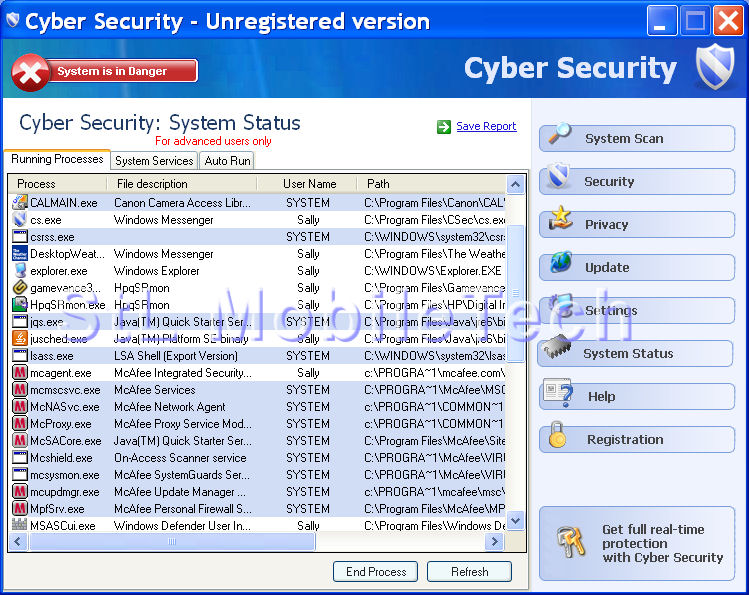This screenshot has width=749, height=595.
Task: Click the Refresh button
Action: click(469, 572)
